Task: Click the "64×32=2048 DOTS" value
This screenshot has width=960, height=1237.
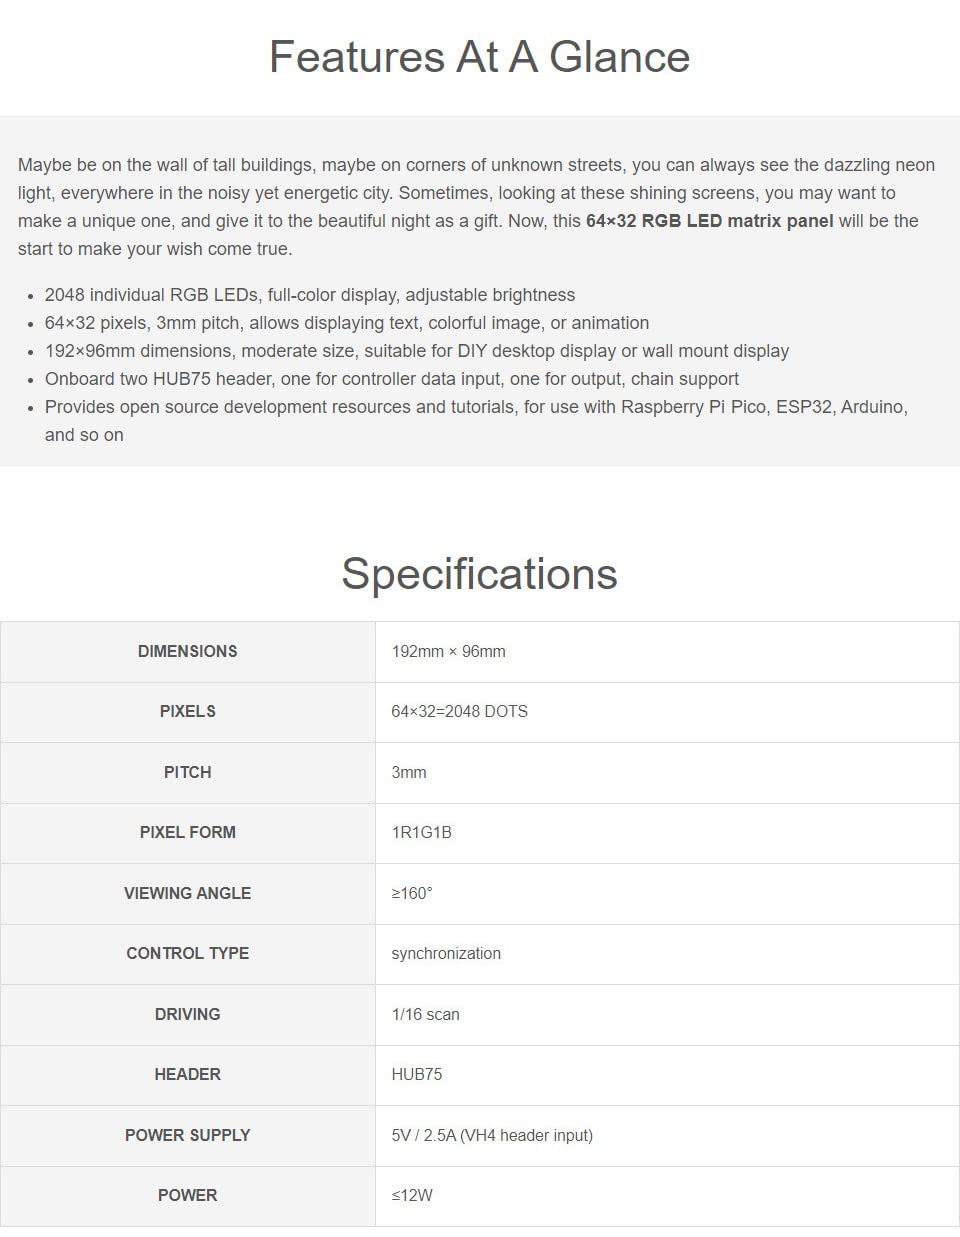Action: click(x=459, y=711)
